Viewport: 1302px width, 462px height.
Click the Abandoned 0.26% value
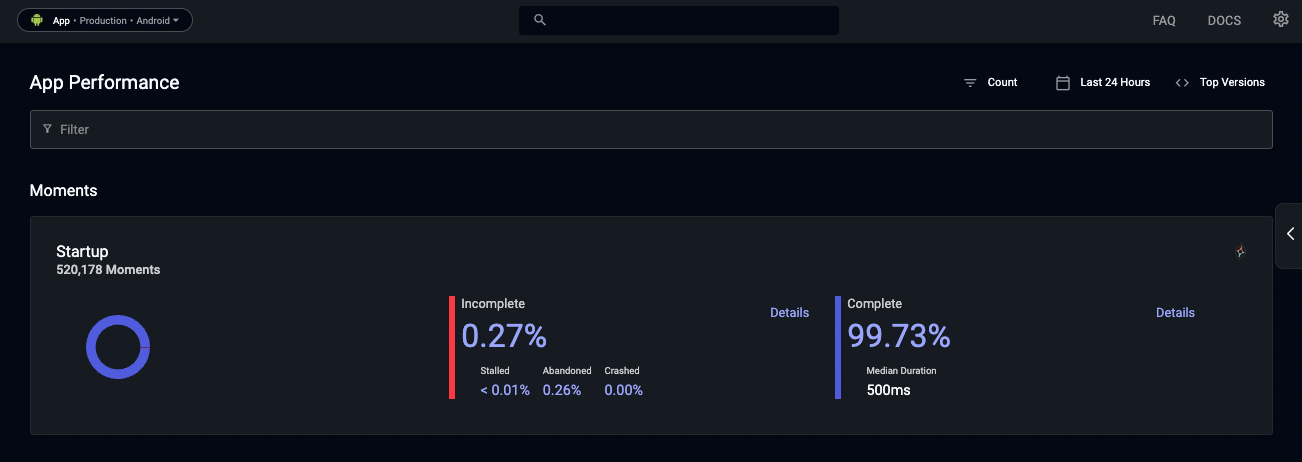point(562,390)
